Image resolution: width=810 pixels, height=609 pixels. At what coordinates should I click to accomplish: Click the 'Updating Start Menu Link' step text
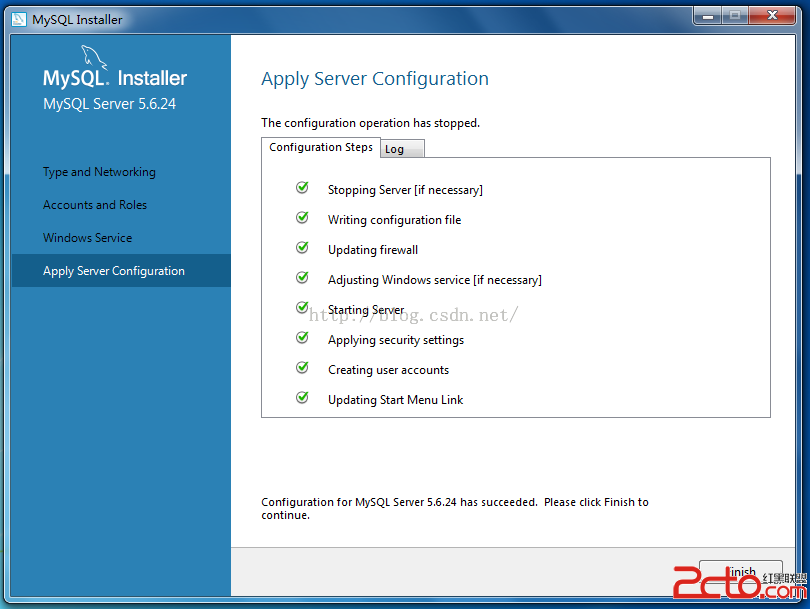coord(396,400)
